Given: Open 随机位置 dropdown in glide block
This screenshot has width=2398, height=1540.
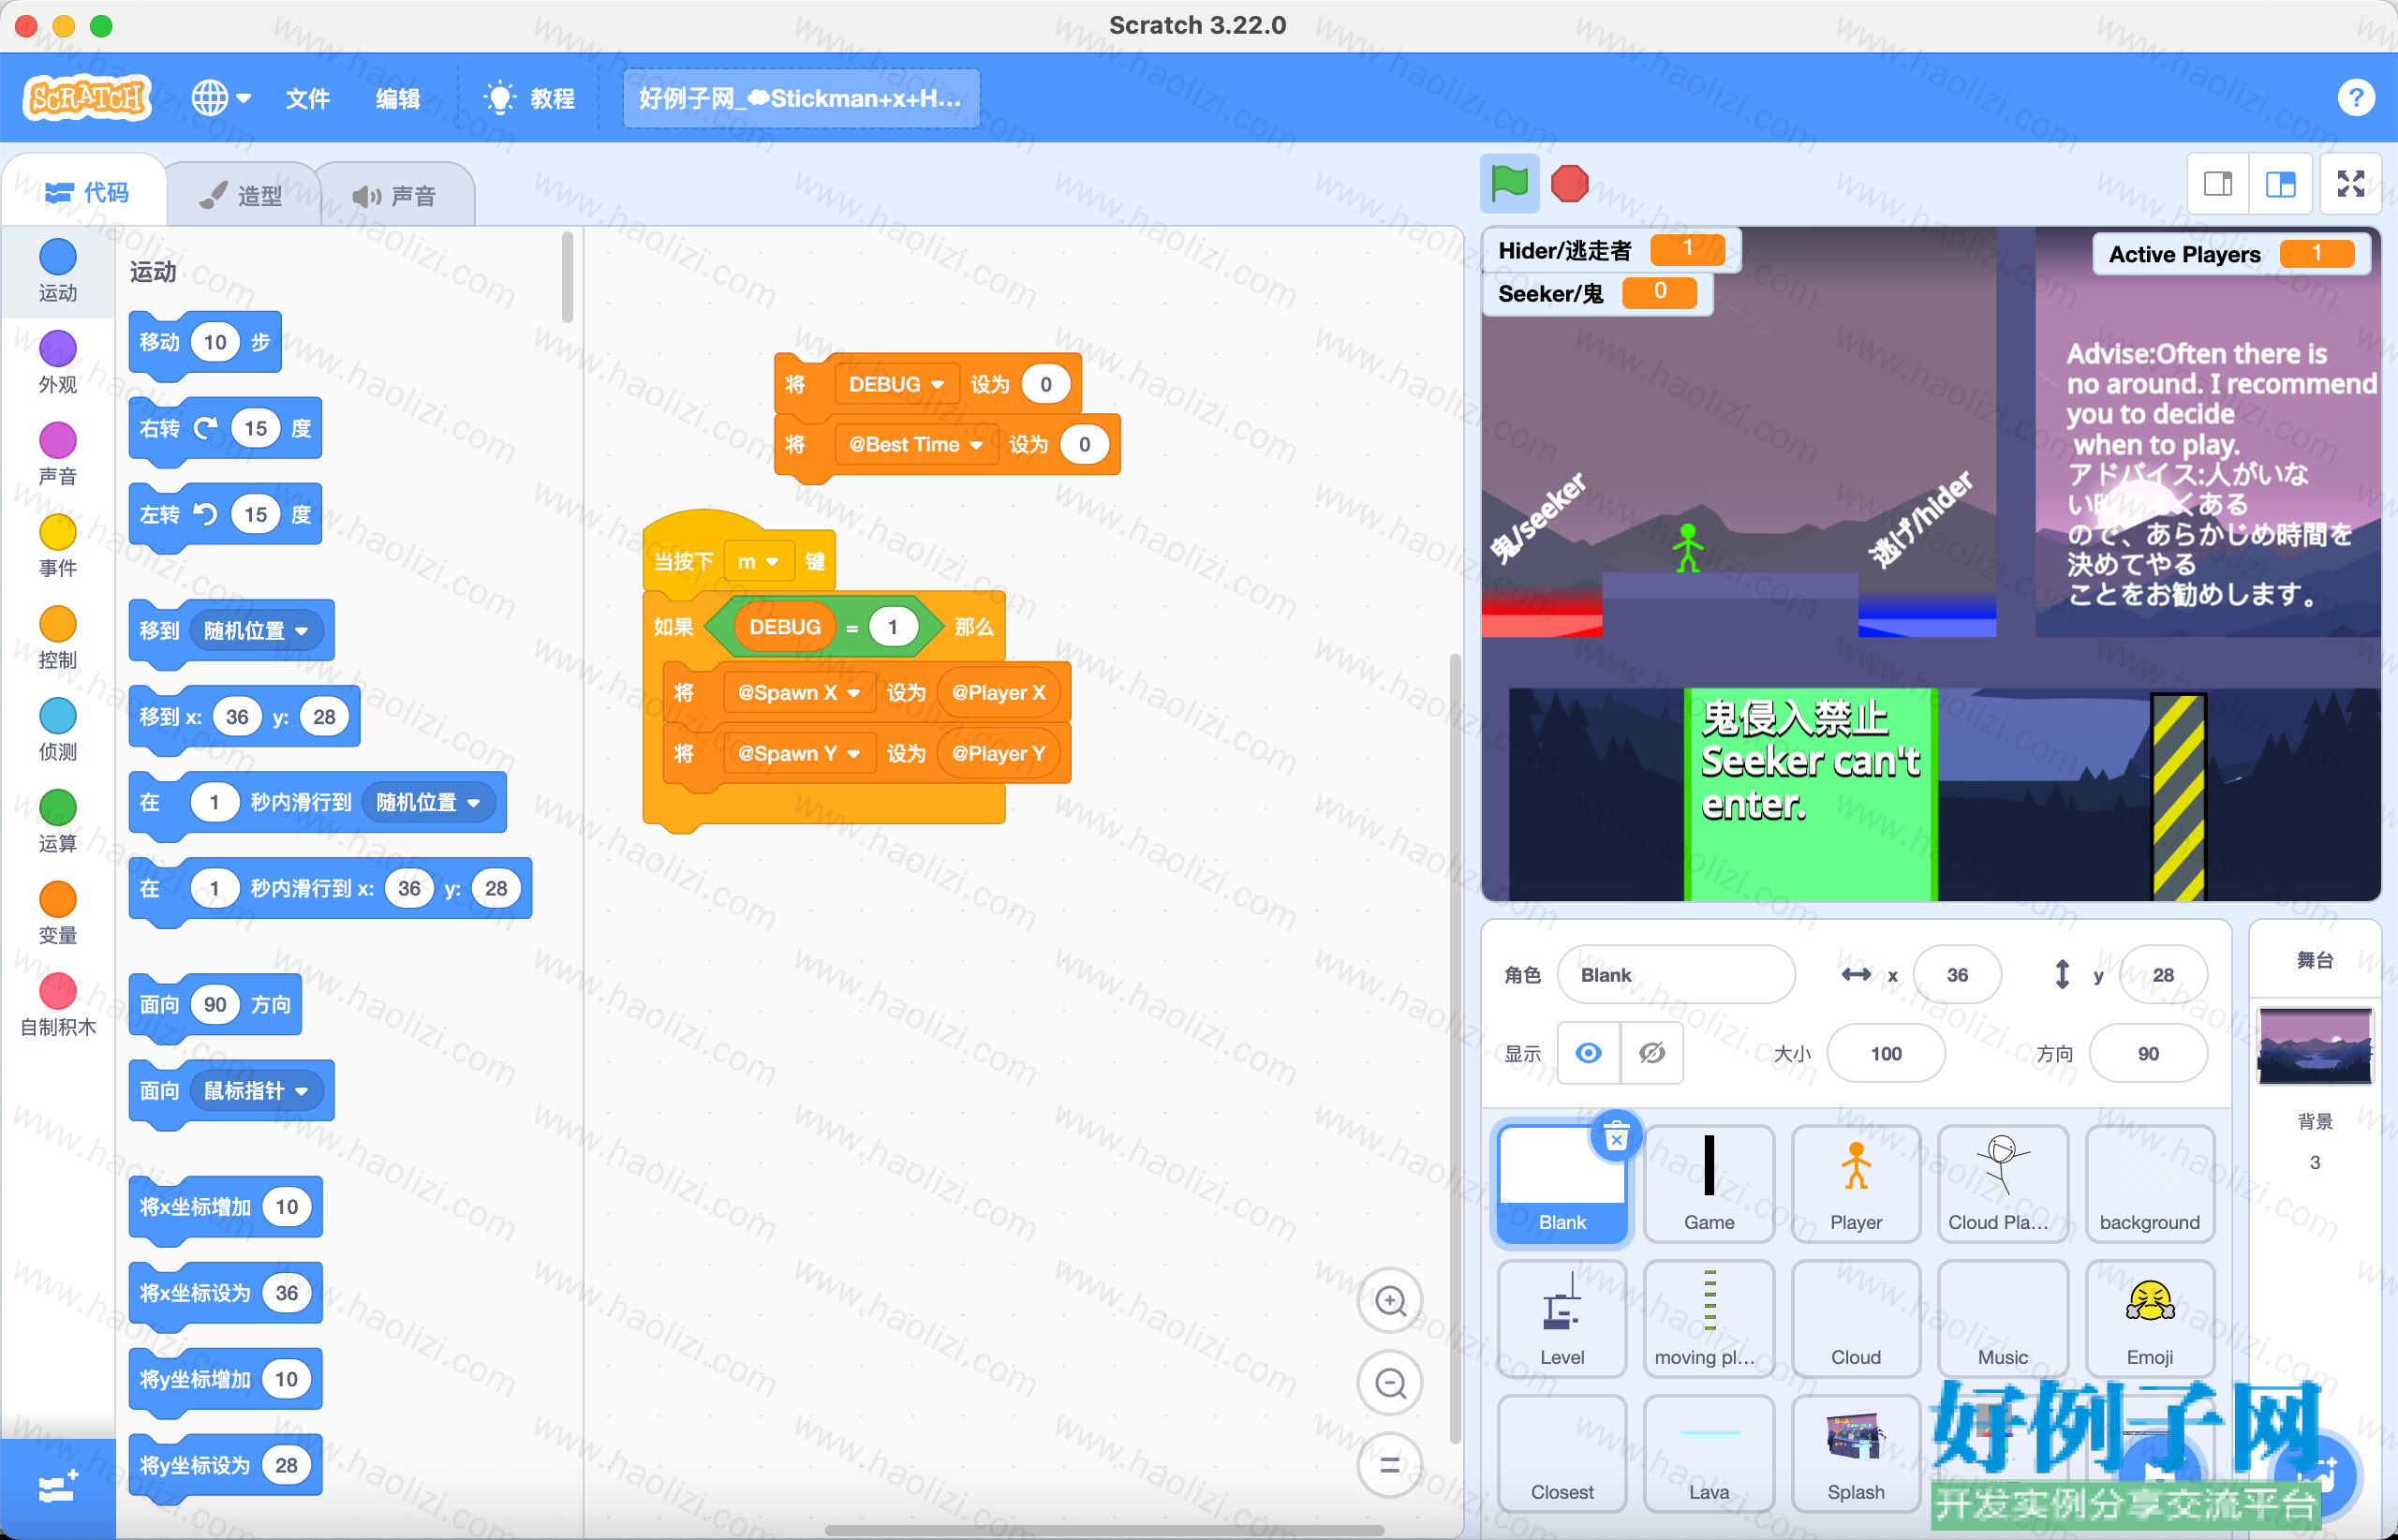Looking at the screenshot, I should pyautogui.click(x=429, y=802).
